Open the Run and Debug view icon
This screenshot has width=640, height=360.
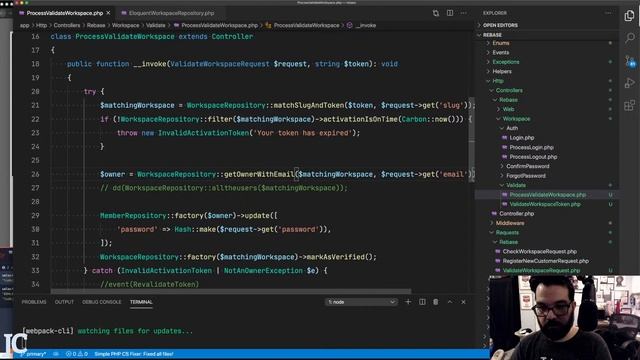click(629, 83)
